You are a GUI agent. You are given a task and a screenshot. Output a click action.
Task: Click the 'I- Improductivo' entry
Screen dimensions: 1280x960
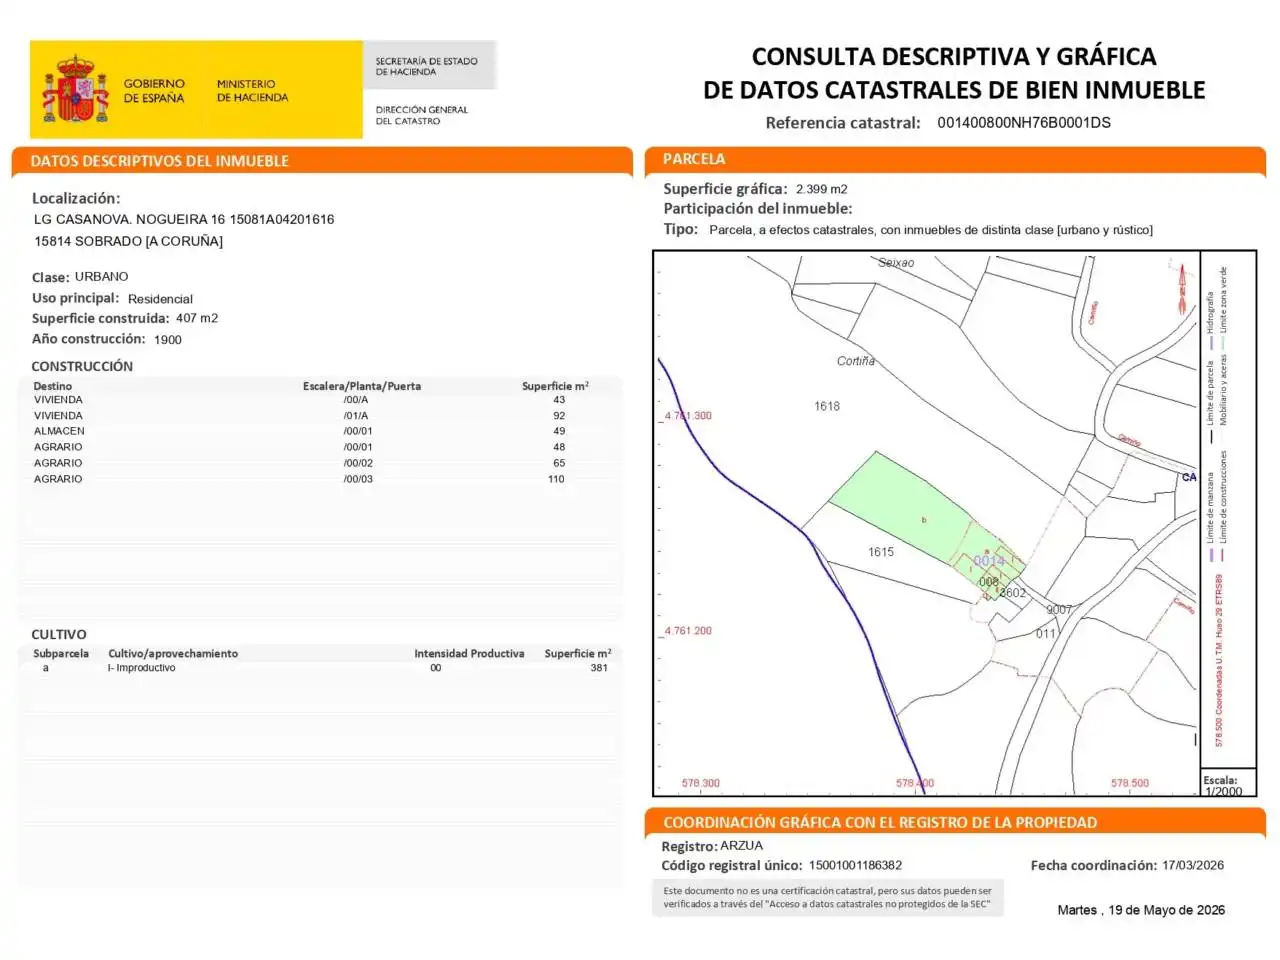(x=141, y=668)
